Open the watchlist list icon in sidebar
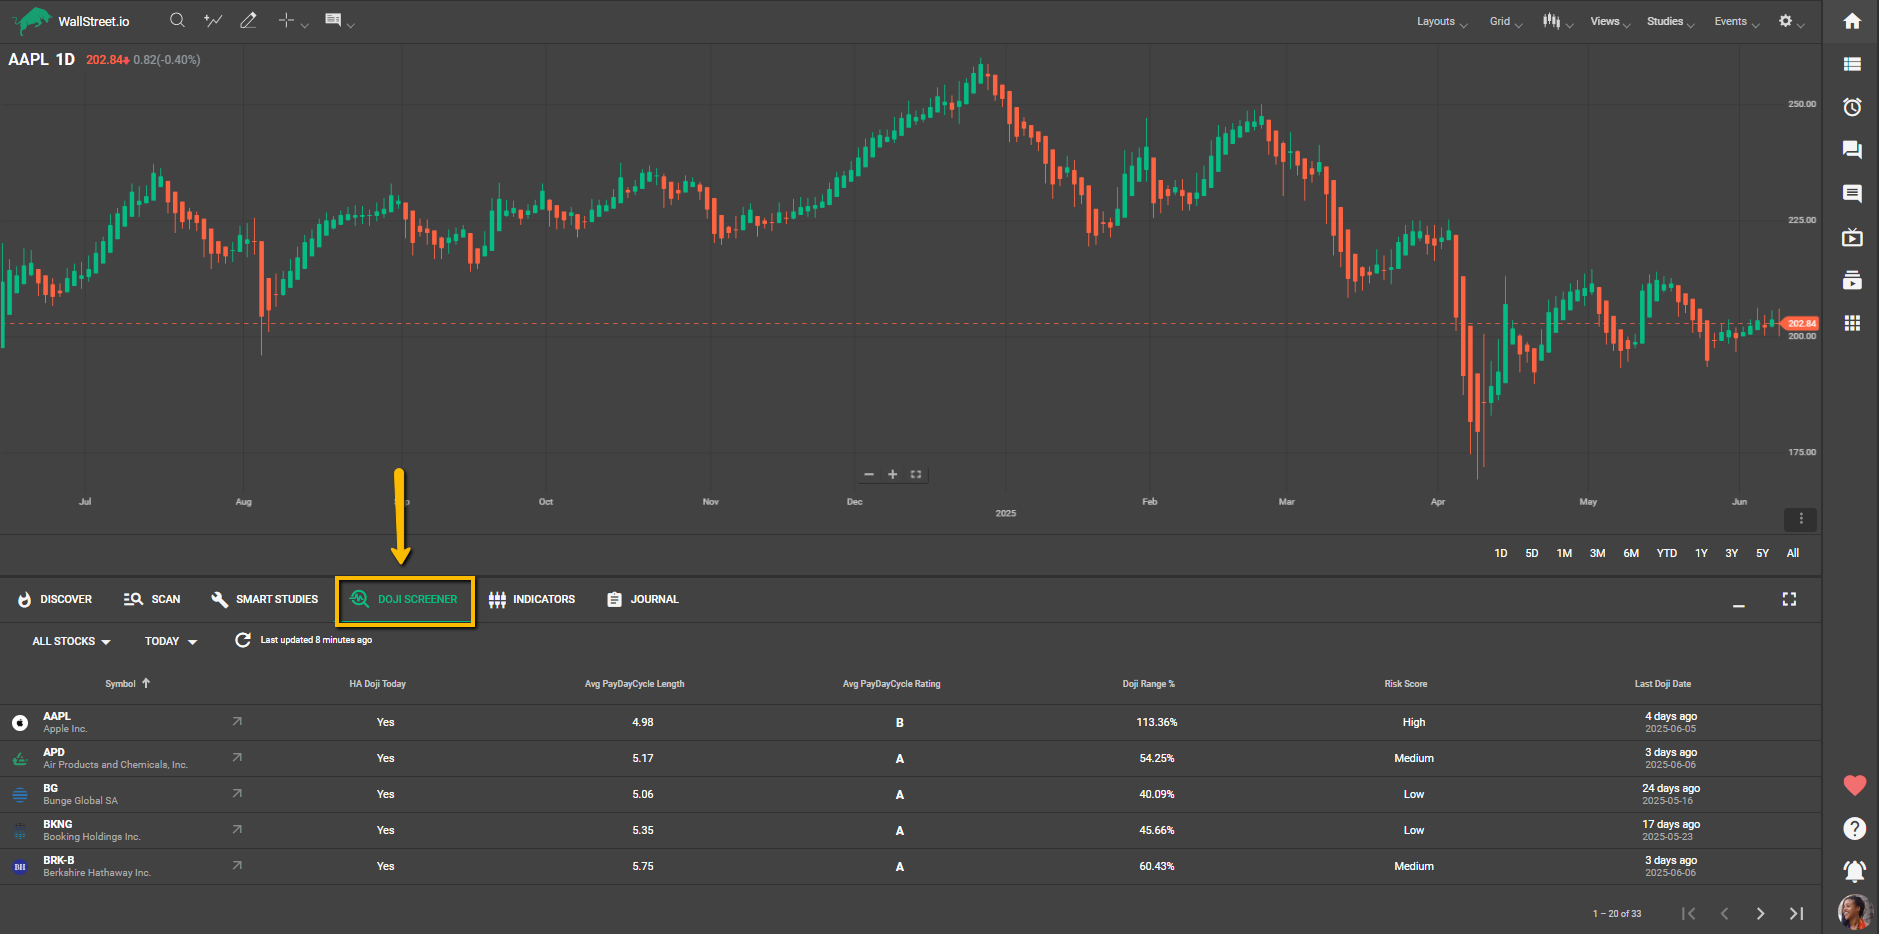Image resolution: width=1879 pixels, height=934 pixels. (1852, 64)
